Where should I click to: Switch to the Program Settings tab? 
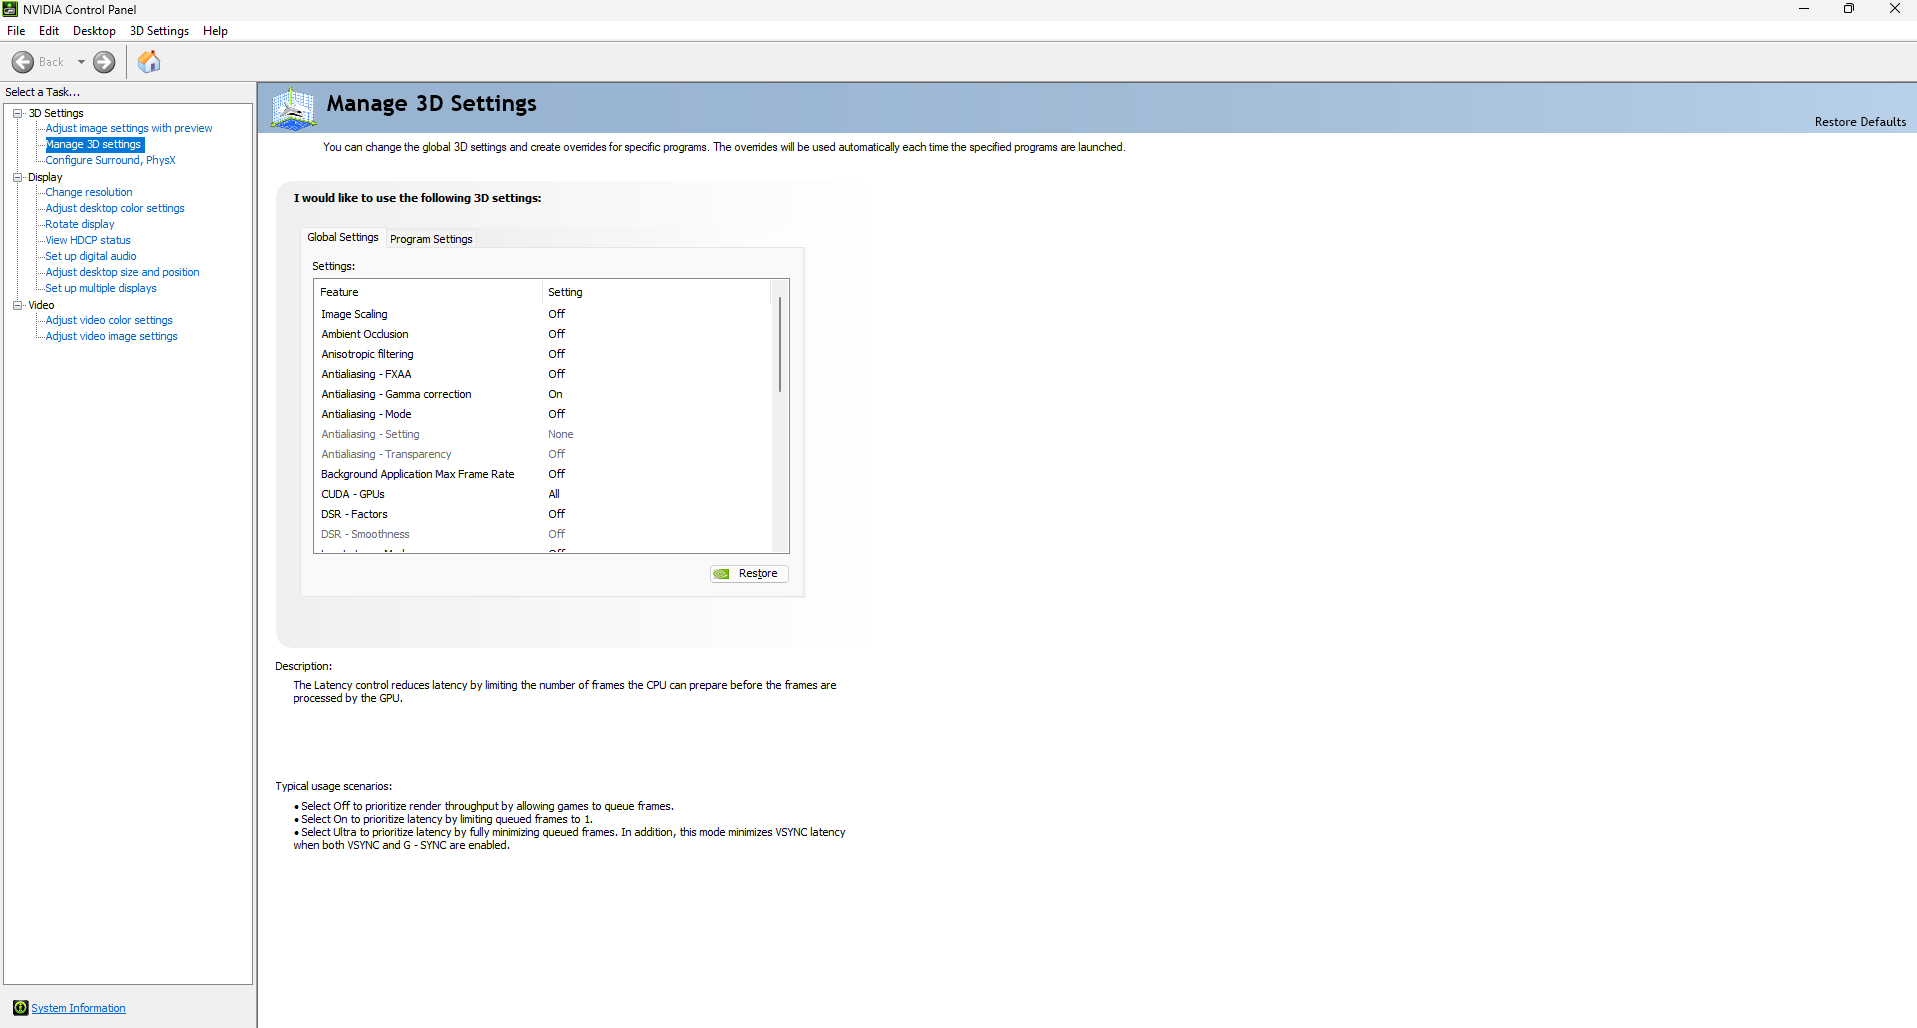431,239
